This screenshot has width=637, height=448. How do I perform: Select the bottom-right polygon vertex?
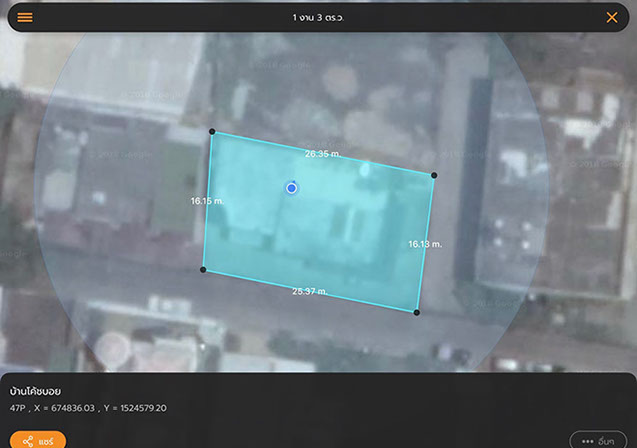[x=417, y=312]
